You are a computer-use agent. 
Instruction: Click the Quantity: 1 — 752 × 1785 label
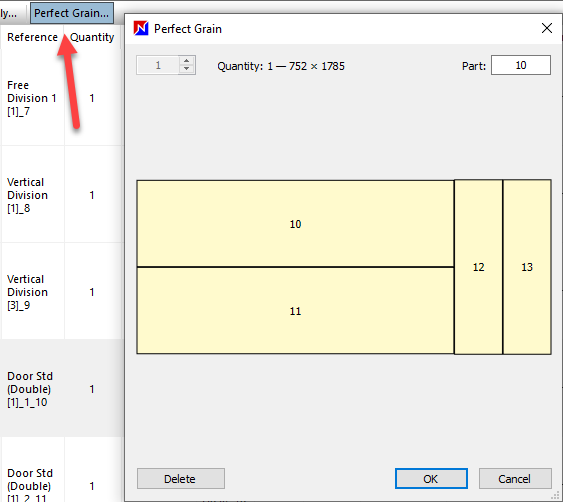pyautogui.click(x=281, y=66)
